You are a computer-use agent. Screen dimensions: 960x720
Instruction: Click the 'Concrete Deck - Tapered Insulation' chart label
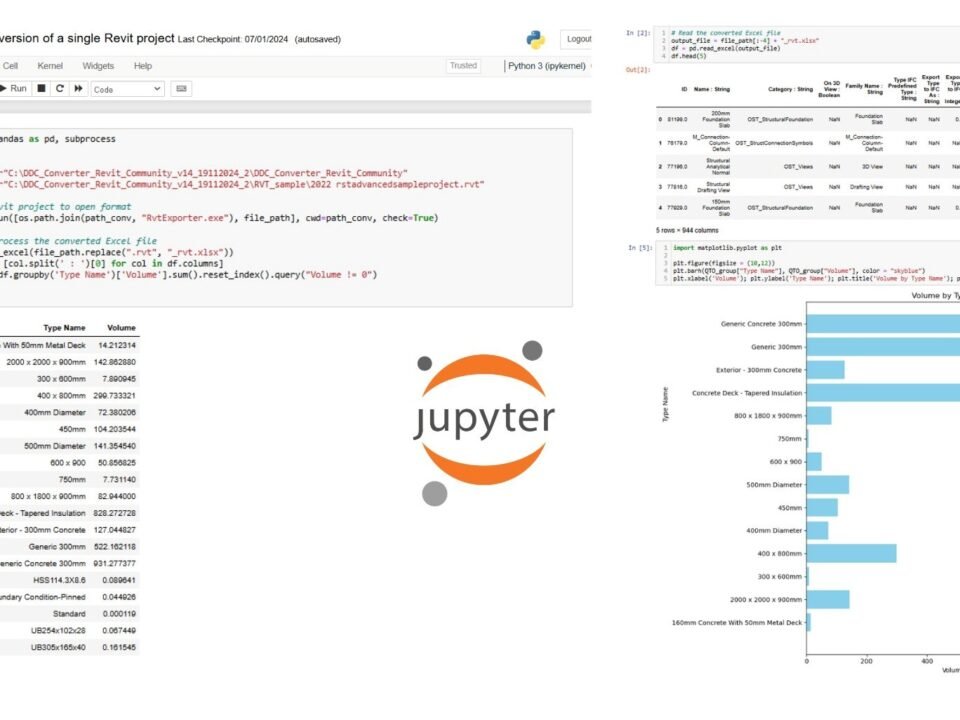point(747,393)
